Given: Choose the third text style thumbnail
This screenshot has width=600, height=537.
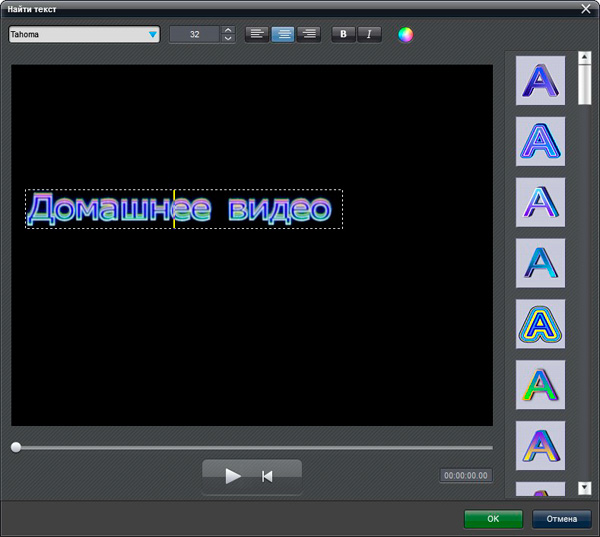Looking at the screenshot, I should coord(540,202).
